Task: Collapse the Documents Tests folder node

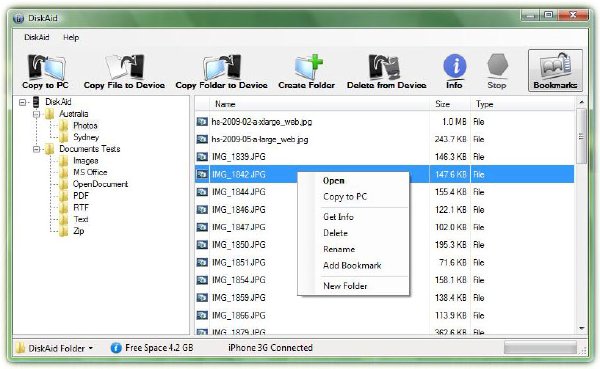Action: click(x=36, y=149)
